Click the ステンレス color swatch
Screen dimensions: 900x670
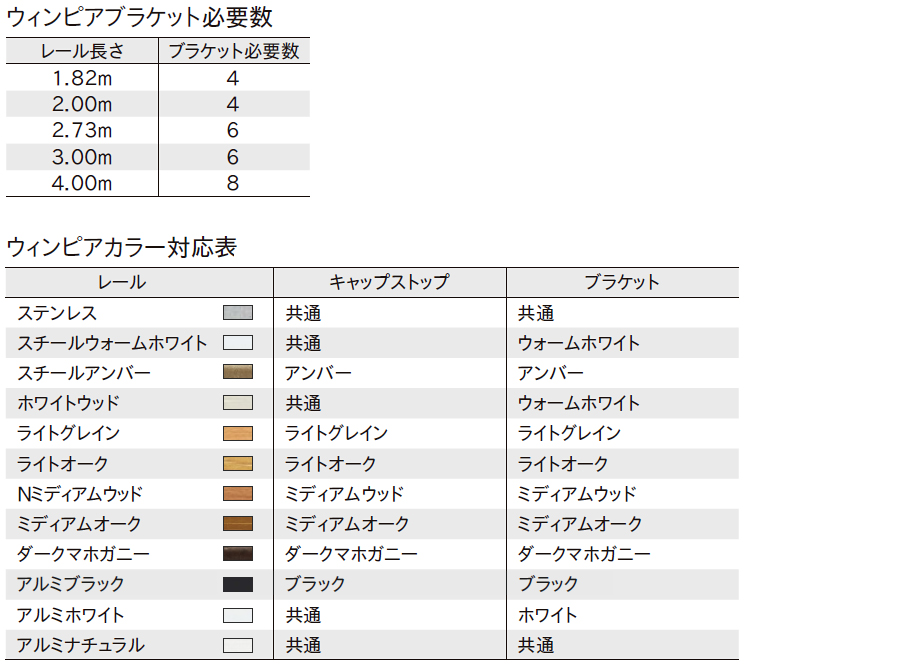pyautogui.click(x=238, y=313)
